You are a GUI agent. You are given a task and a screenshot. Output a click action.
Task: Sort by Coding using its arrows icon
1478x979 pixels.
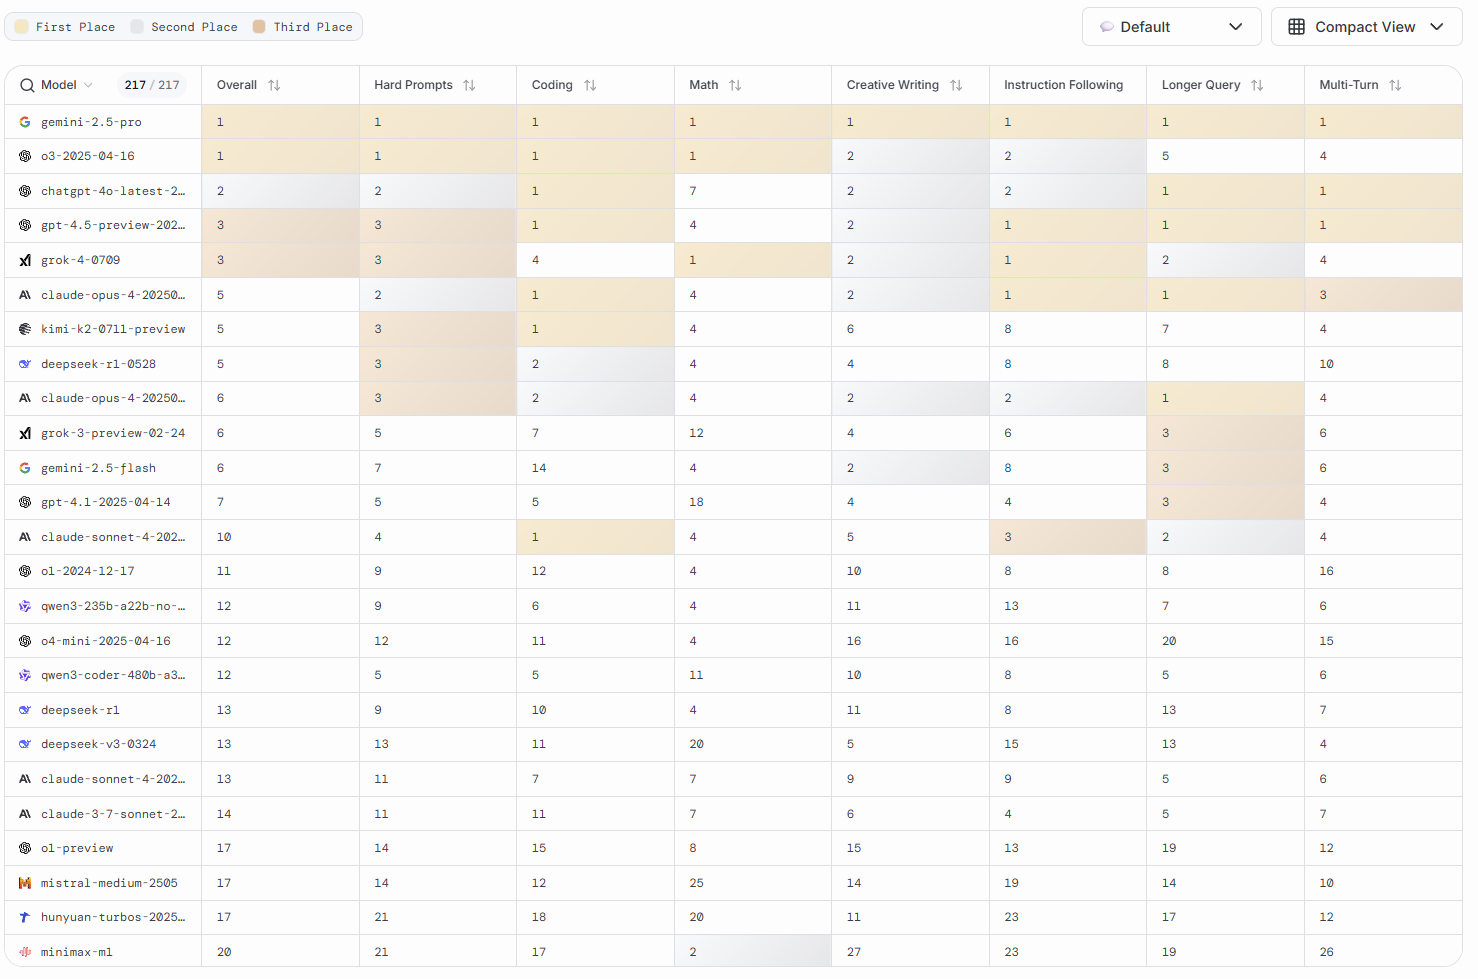590,86
